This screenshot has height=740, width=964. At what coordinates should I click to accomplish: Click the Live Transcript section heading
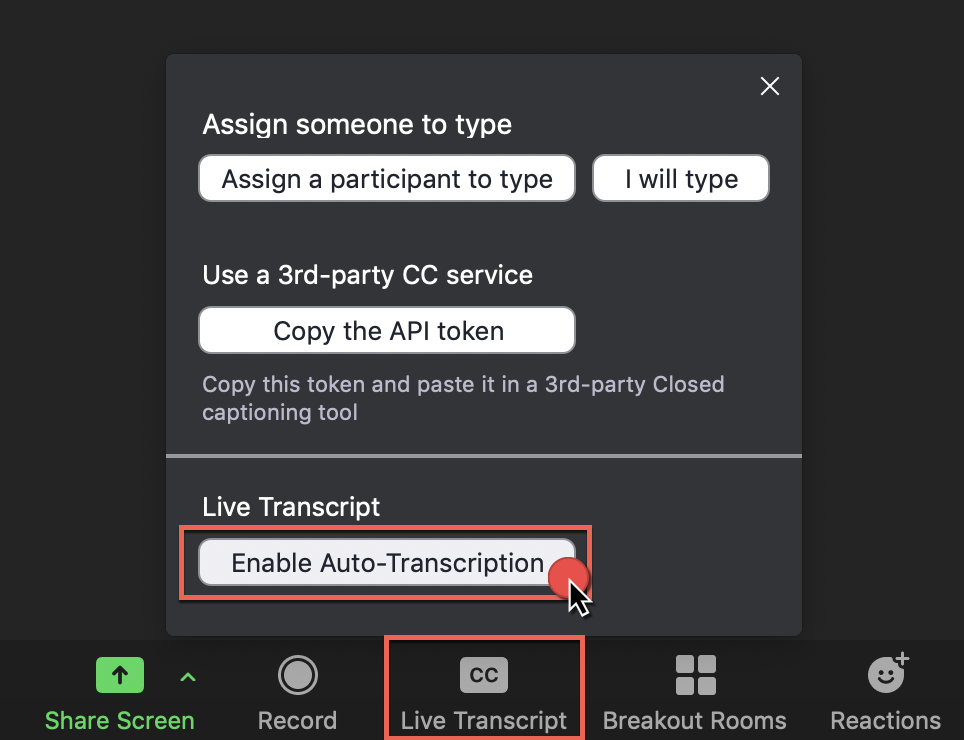291,507
